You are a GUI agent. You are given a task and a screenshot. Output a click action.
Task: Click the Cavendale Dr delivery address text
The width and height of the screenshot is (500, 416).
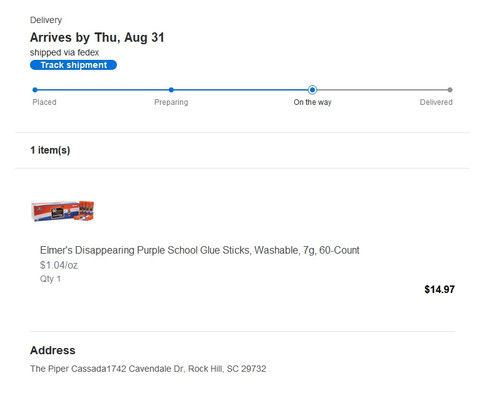(x=148, y=369)
